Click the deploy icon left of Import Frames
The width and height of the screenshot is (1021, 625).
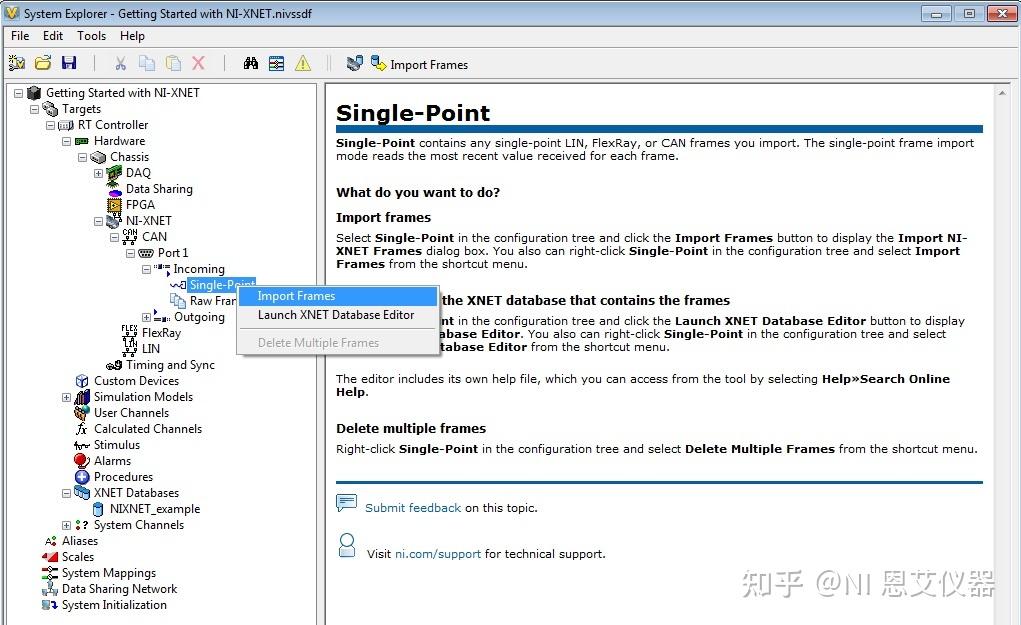pos(355,62)
